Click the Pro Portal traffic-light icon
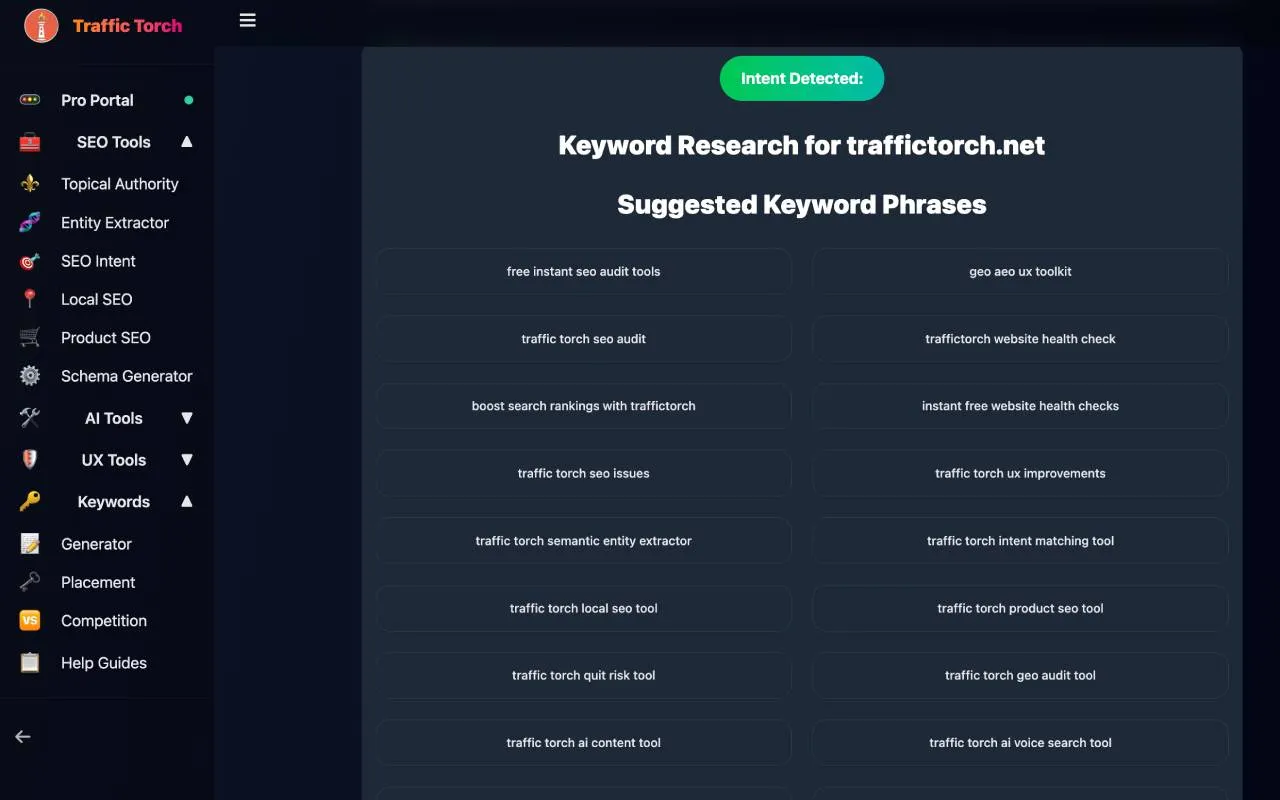 30,100
